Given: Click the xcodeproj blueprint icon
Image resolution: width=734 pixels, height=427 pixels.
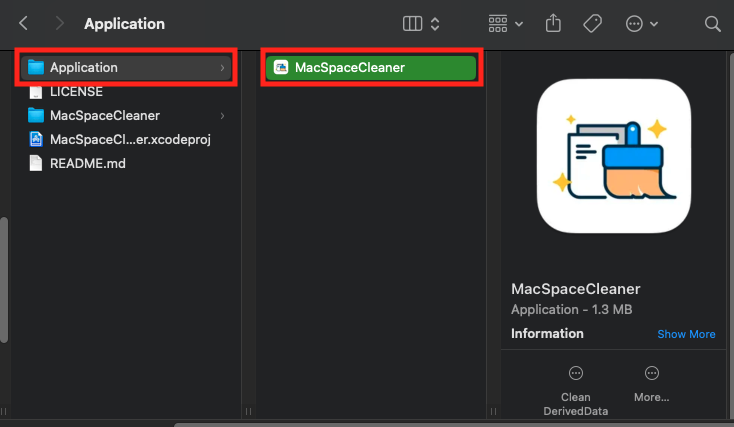Looking at the screenshot, I should point(36,140).
